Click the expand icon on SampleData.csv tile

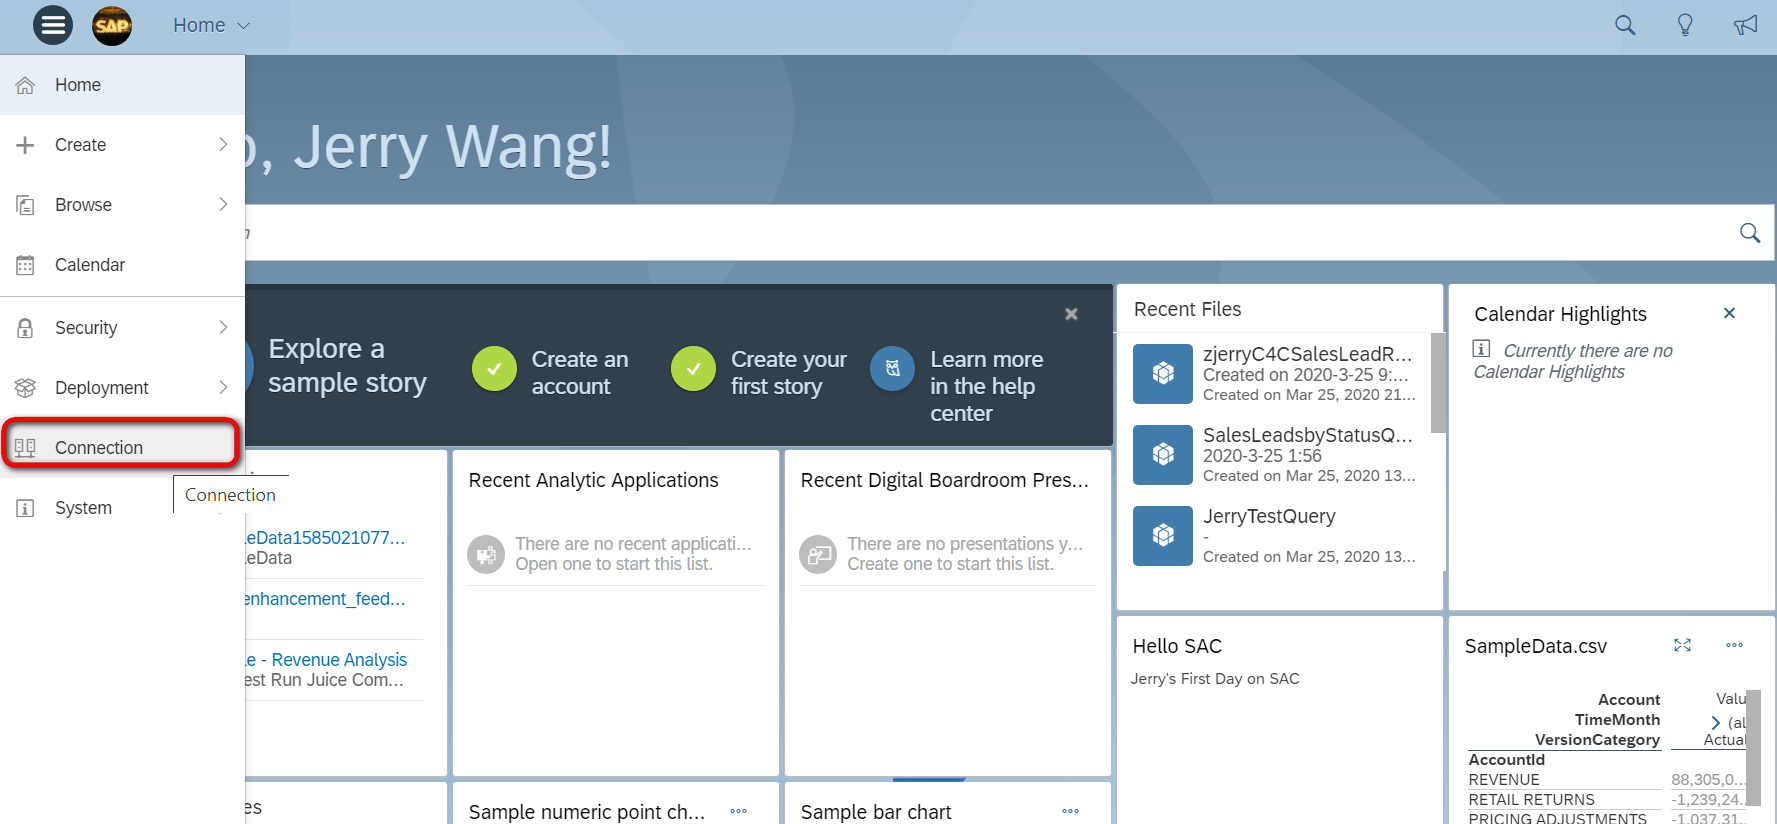tap(1683, 646)
